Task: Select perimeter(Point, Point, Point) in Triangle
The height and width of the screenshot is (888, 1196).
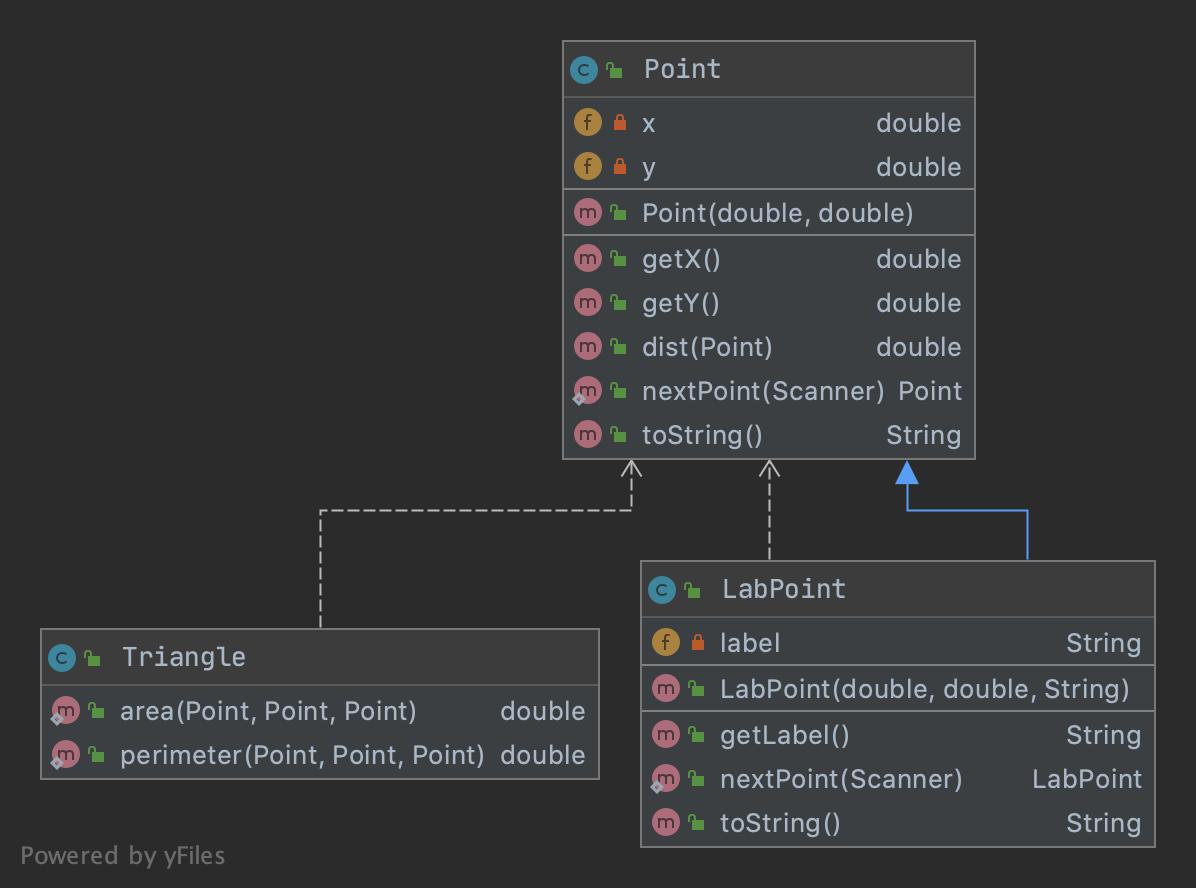Action: 302,755
